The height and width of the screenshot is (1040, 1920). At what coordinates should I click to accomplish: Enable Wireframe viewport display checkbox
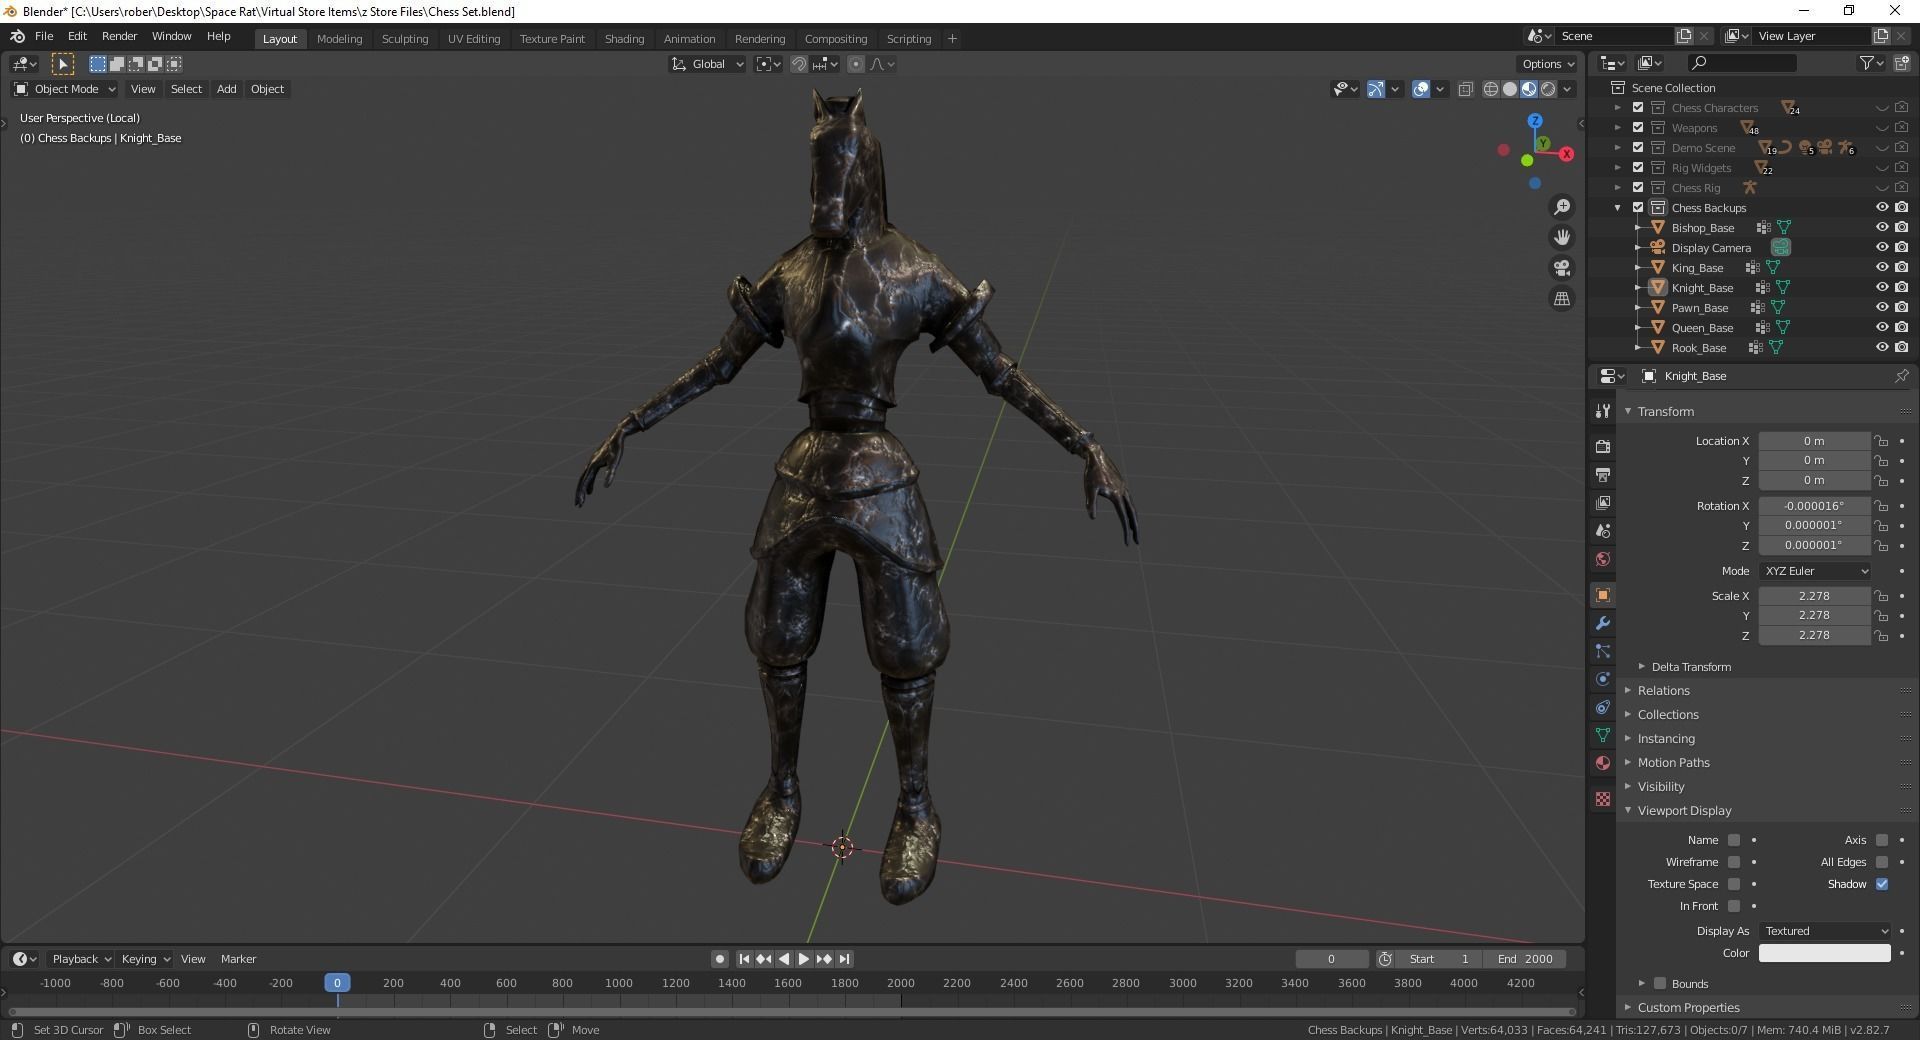point(1734,862)
